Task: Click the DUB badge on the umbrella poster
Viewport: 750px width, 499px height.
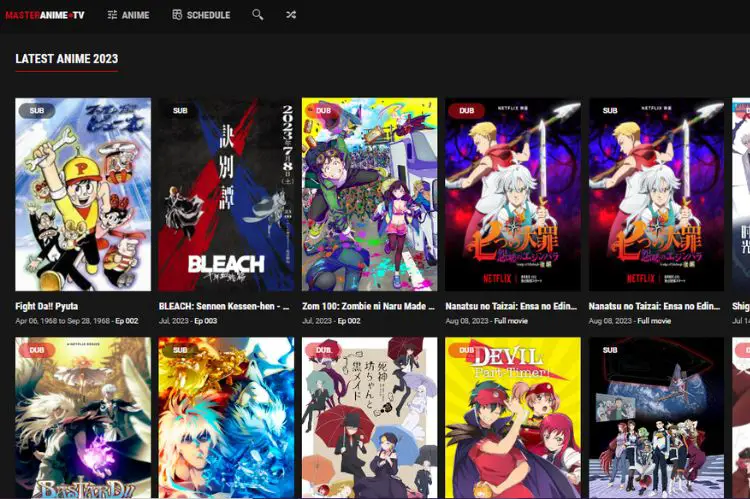Action: coord(323,350)
